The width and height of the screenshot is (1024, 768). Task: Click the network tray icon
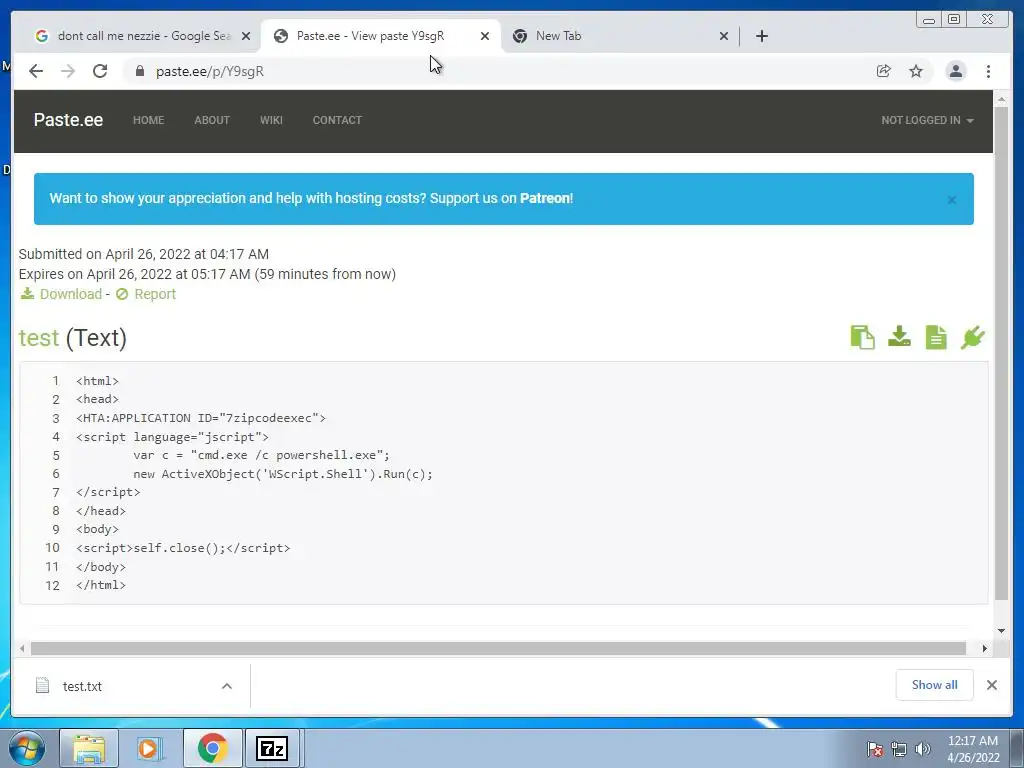tap(899, 749)
